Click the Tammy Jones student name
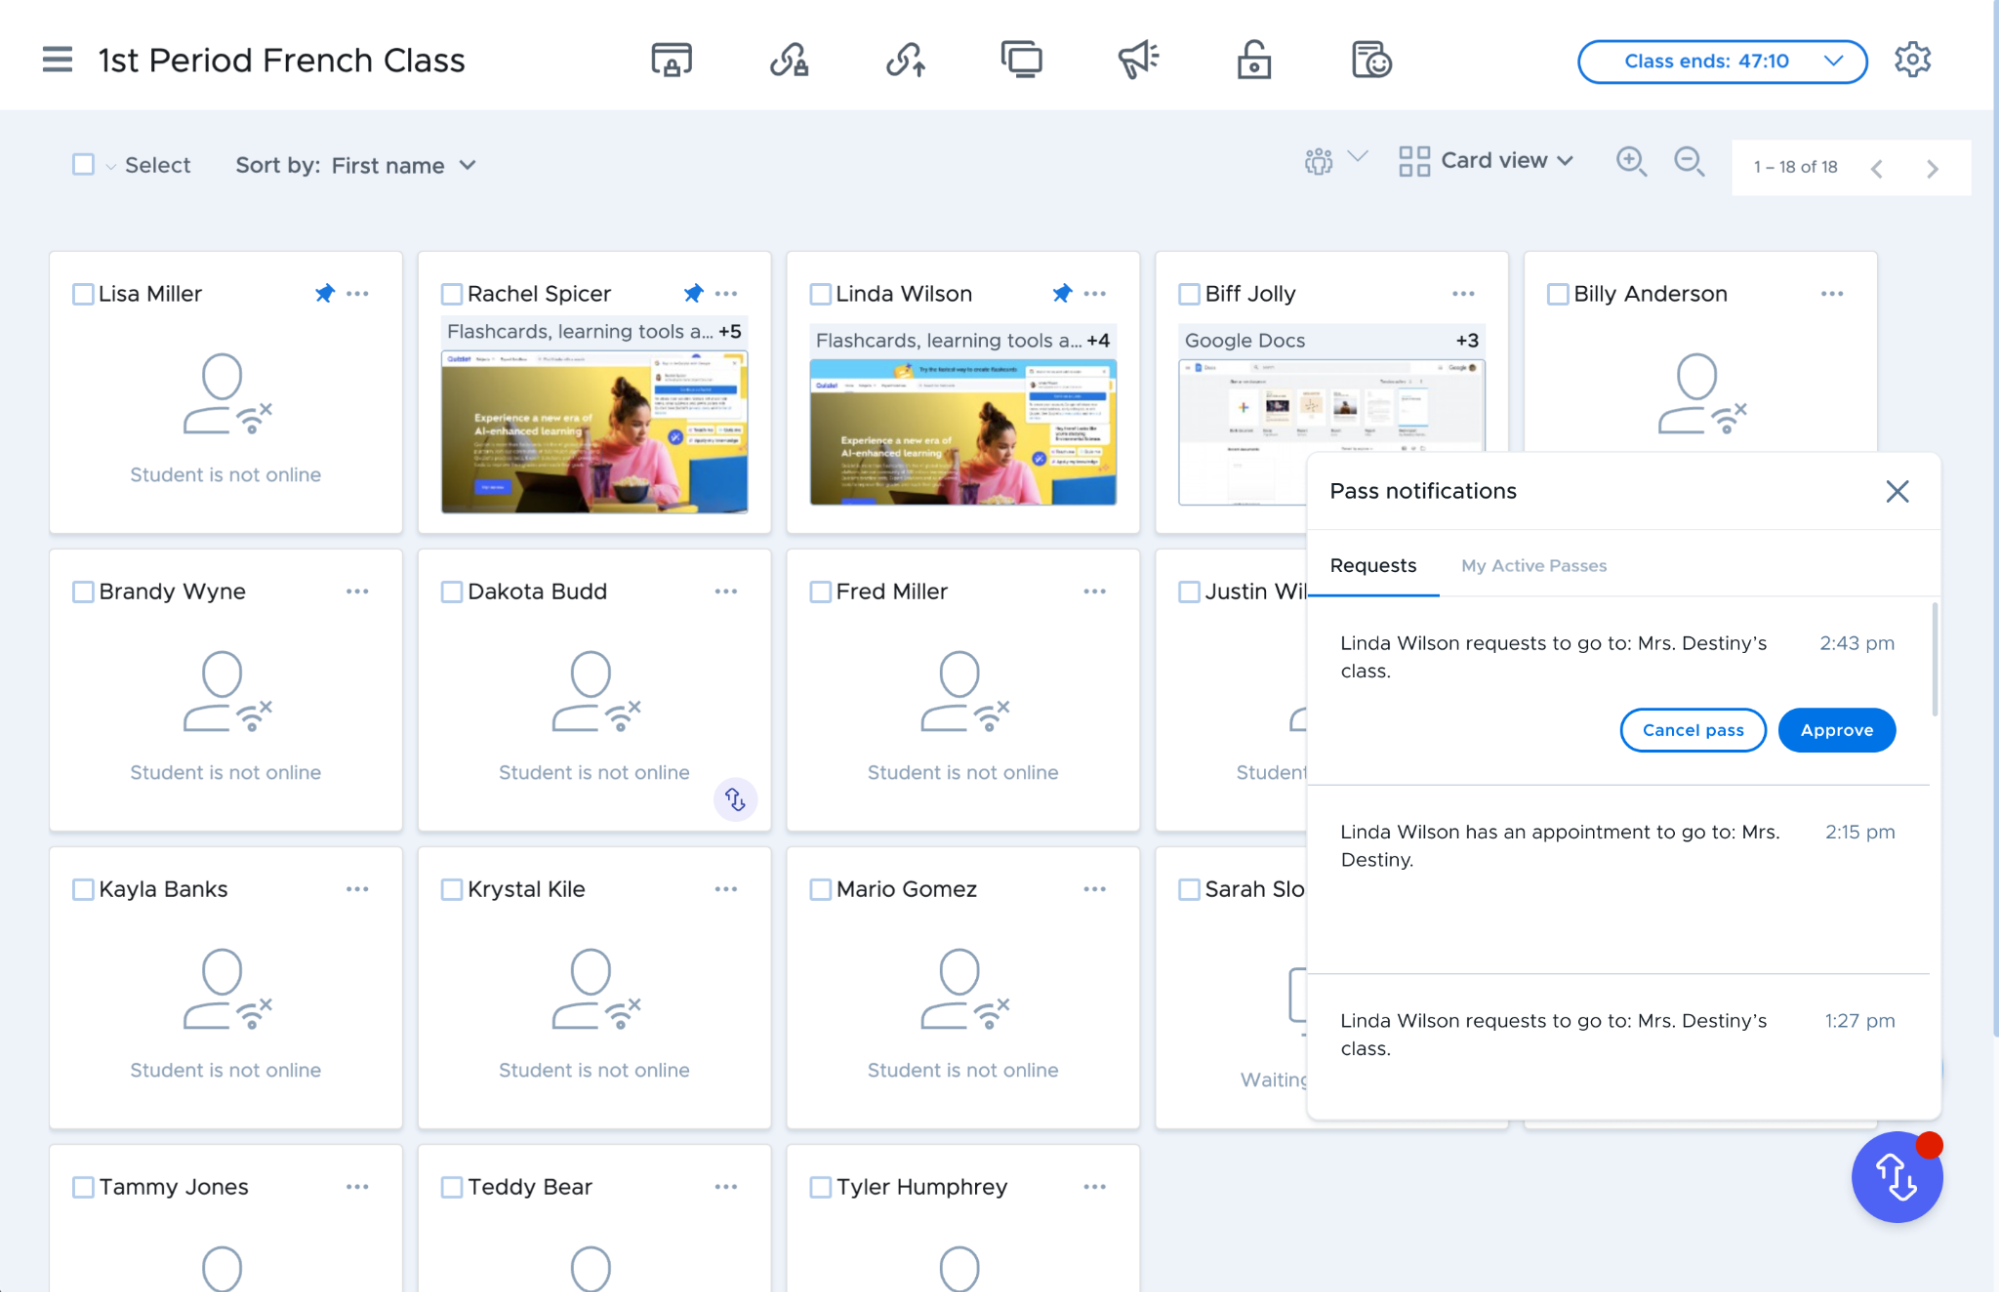This screenshot has width=1999, height=1293. point(173,1187)
